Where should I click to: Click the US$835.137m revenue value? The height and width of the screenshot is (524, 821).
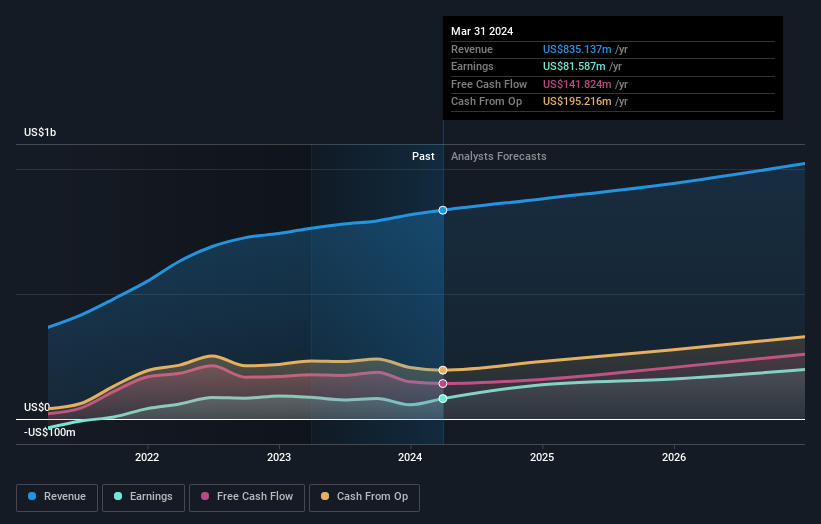click(x=577, y=49)
